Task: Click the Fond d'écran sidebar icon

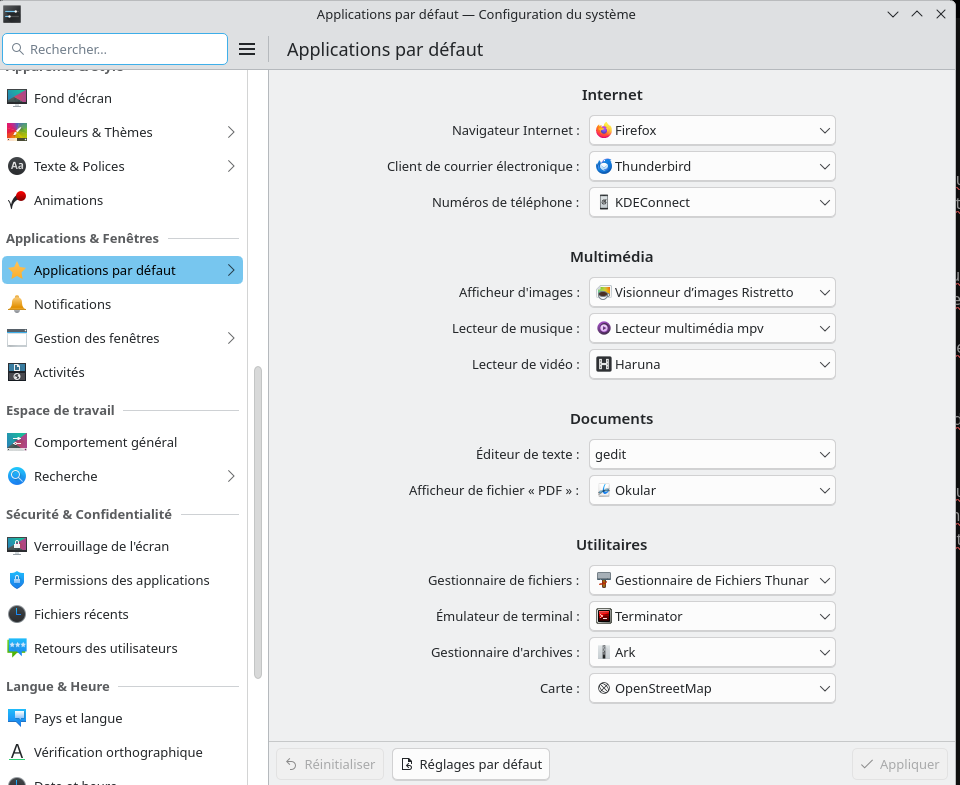Action: click(17, 98)
